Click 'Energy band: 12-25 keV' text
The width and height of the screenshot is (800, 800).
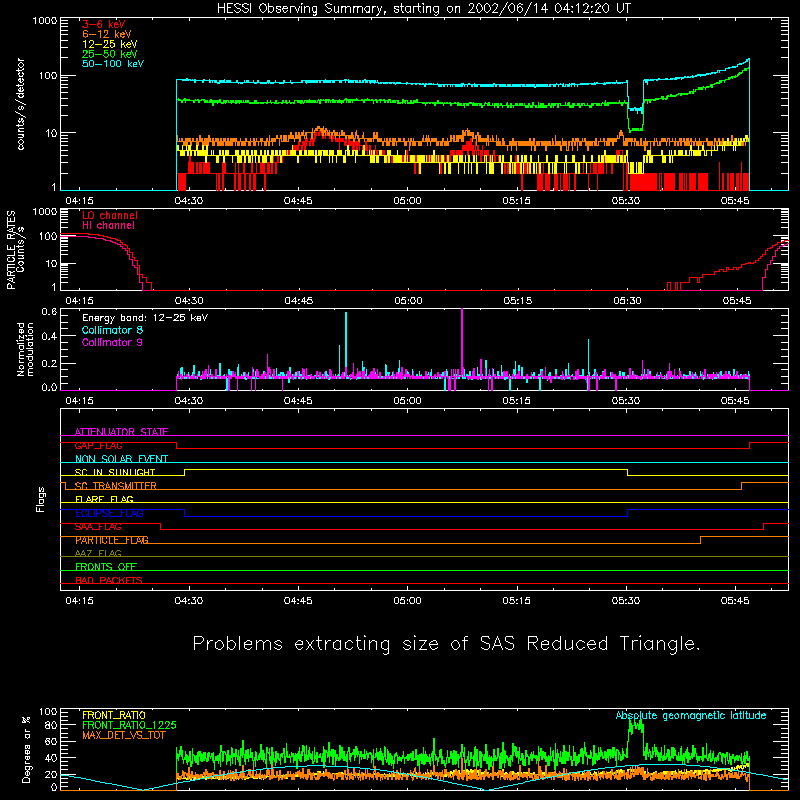pos(145,318)
